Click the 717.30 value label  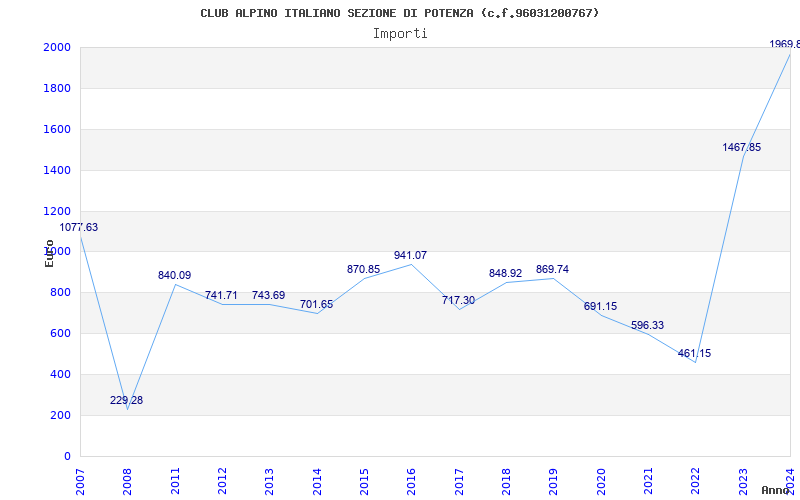tap(458, 301)
